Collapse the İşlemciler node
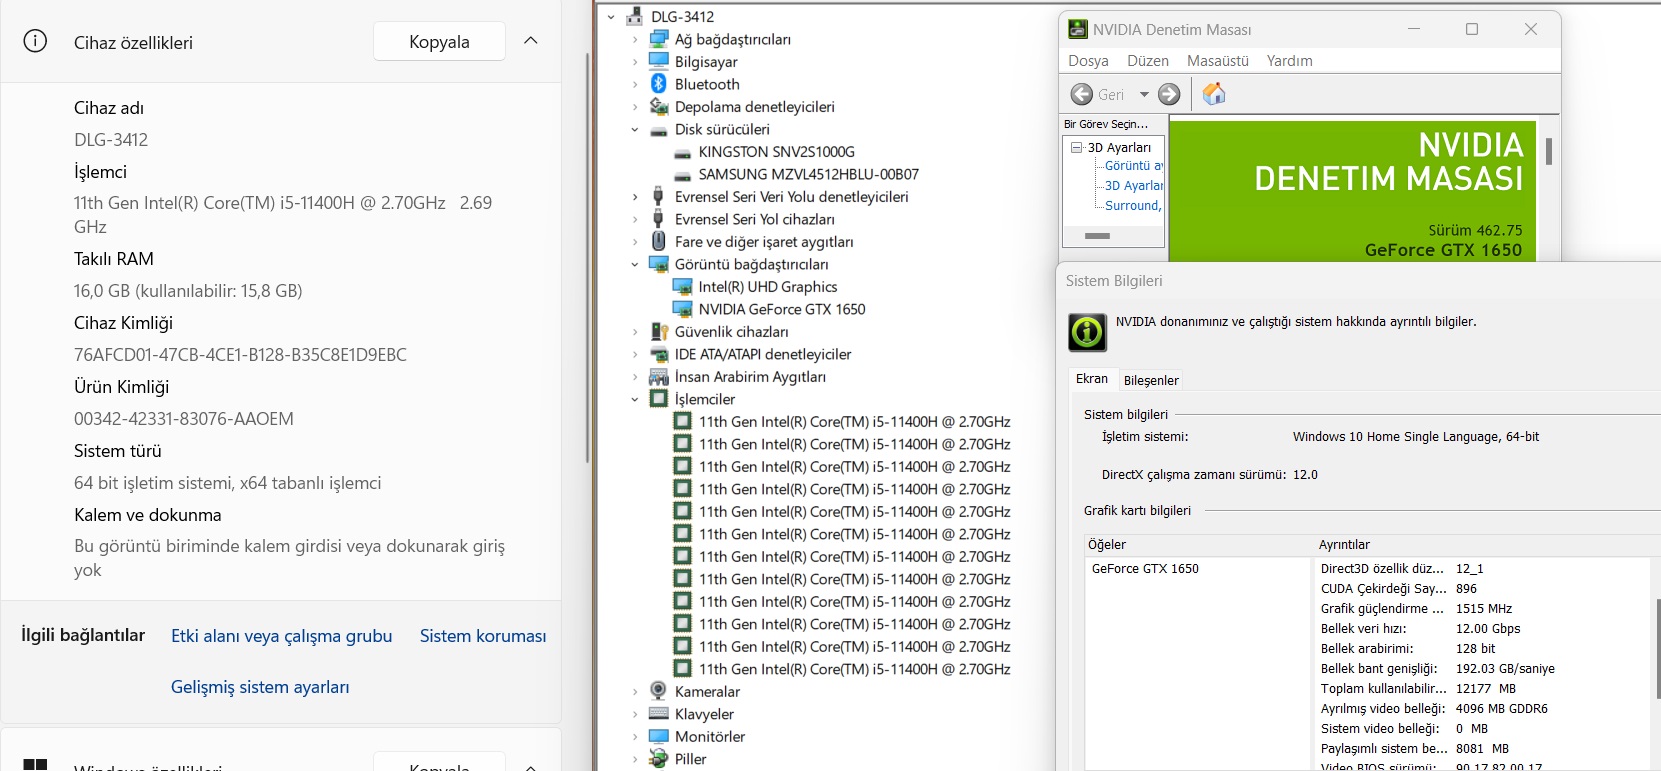 click(x=635, y=399)
